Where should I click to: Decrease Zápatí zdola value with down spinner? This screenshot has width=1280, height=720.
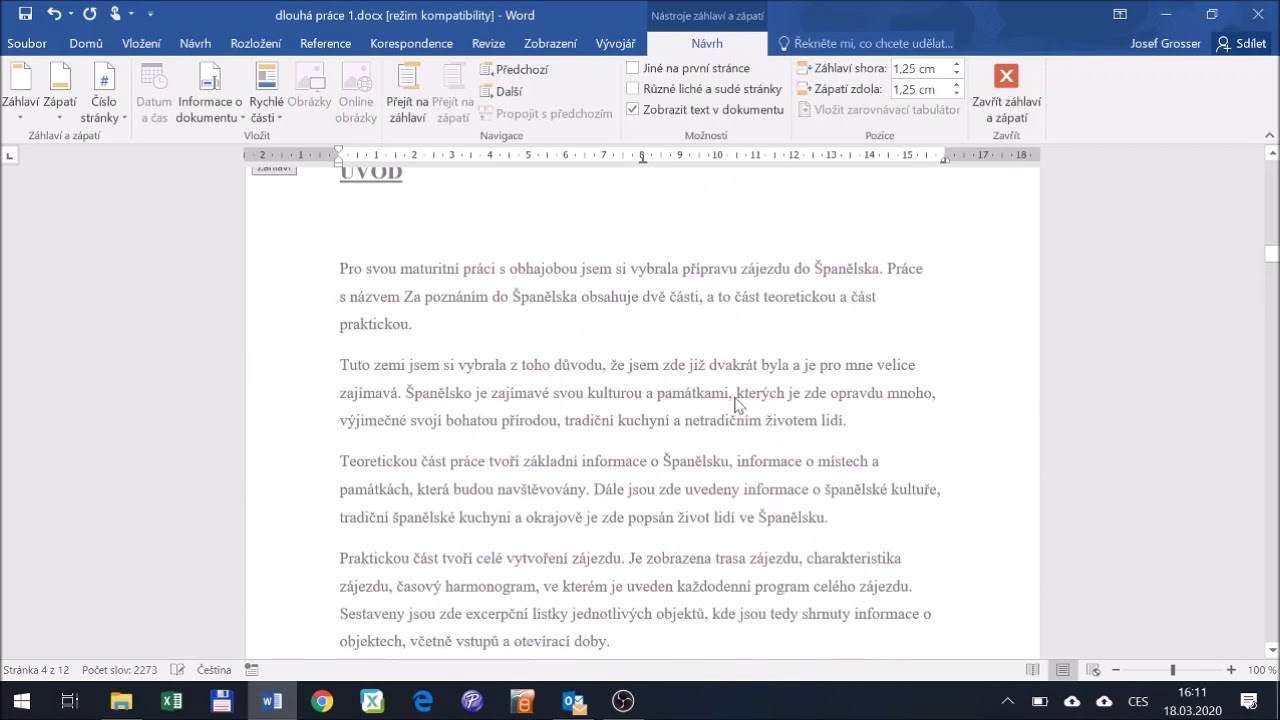tap(956, 93)
